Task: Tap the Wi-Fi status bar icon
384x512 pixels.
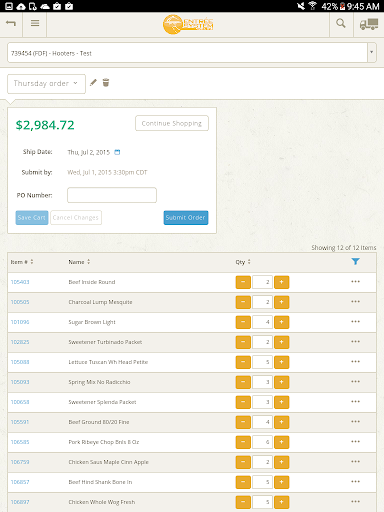Action: (x=312, y=6)
